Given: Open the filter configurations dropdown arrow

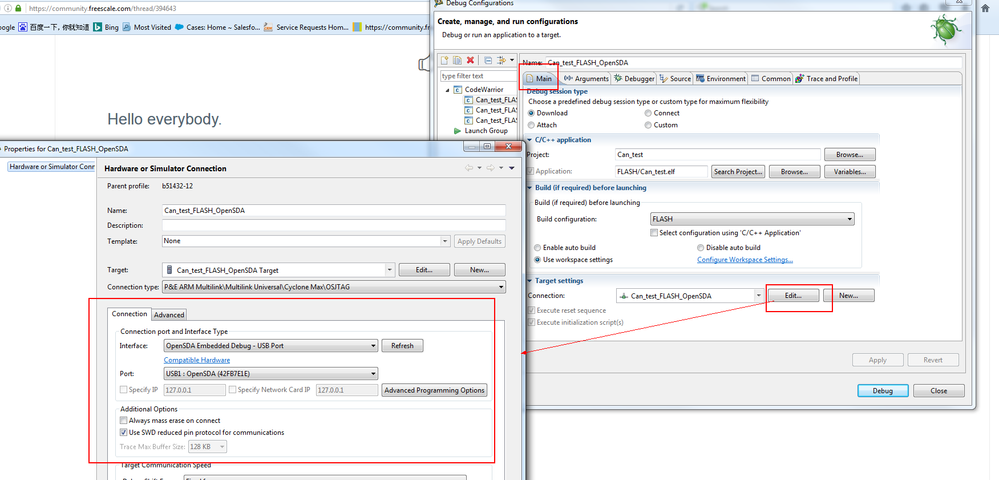Looking at the screenshot, I should click(x=512, y=61).
